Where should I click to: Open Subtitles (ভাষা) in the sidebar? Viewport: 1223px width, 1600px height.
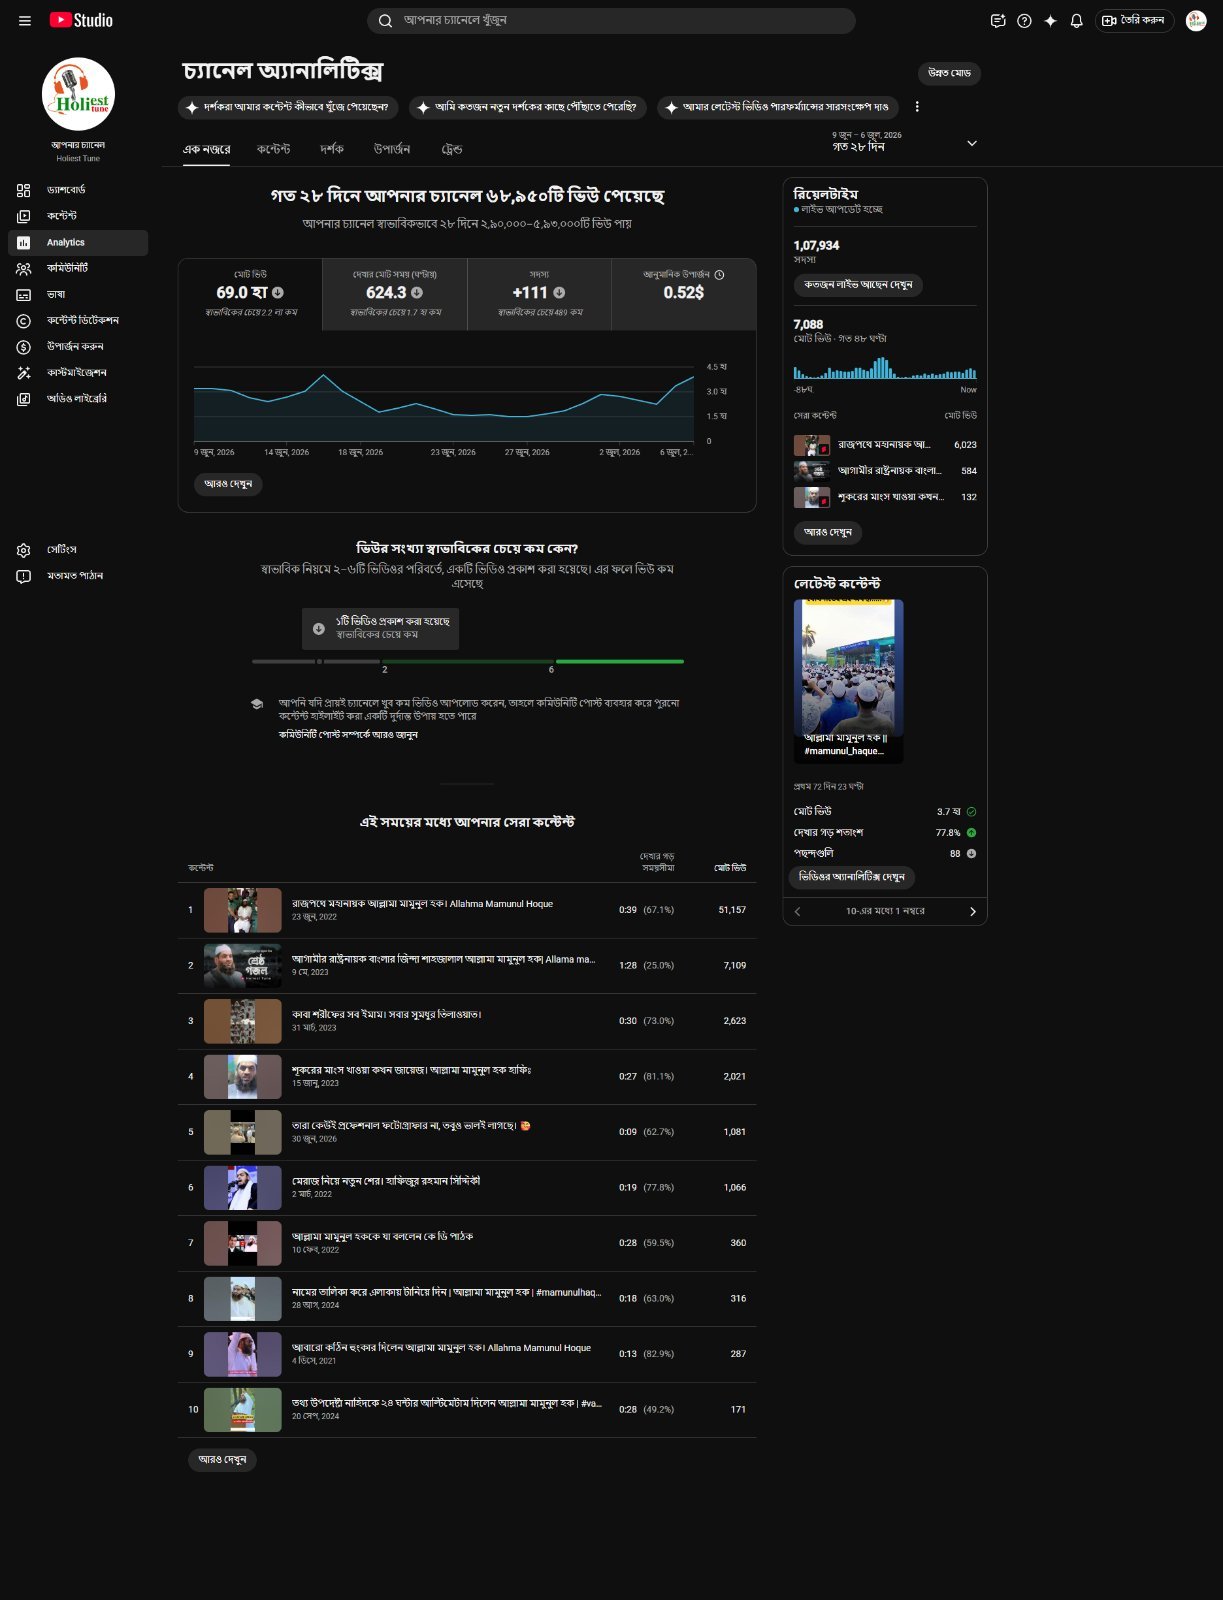click(x=78, y=294)
